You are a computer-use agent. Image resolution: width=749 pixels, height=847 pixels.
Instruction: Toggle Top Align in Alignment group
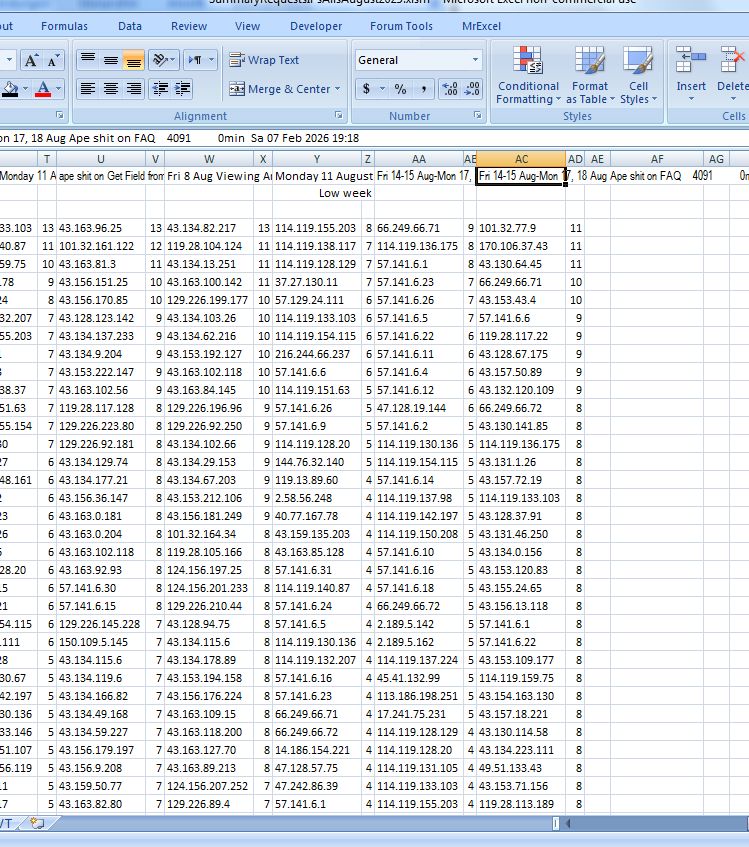[x=88, y=60]
